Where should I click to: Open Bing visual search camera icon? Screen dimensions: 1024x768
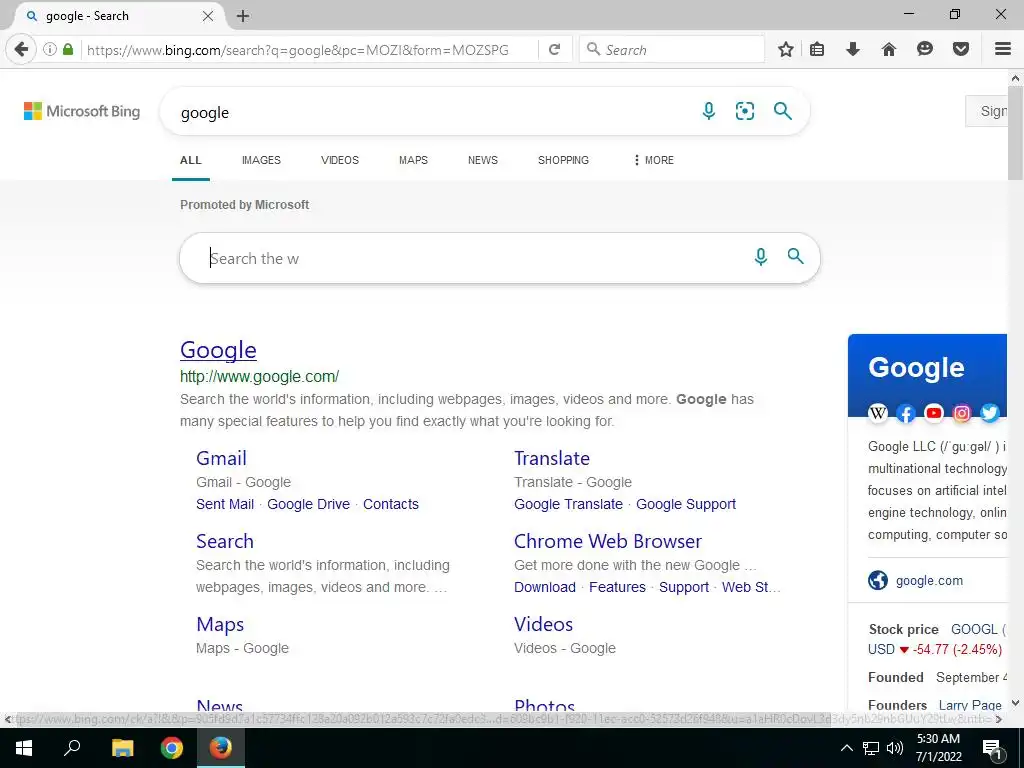pos(744,111)
